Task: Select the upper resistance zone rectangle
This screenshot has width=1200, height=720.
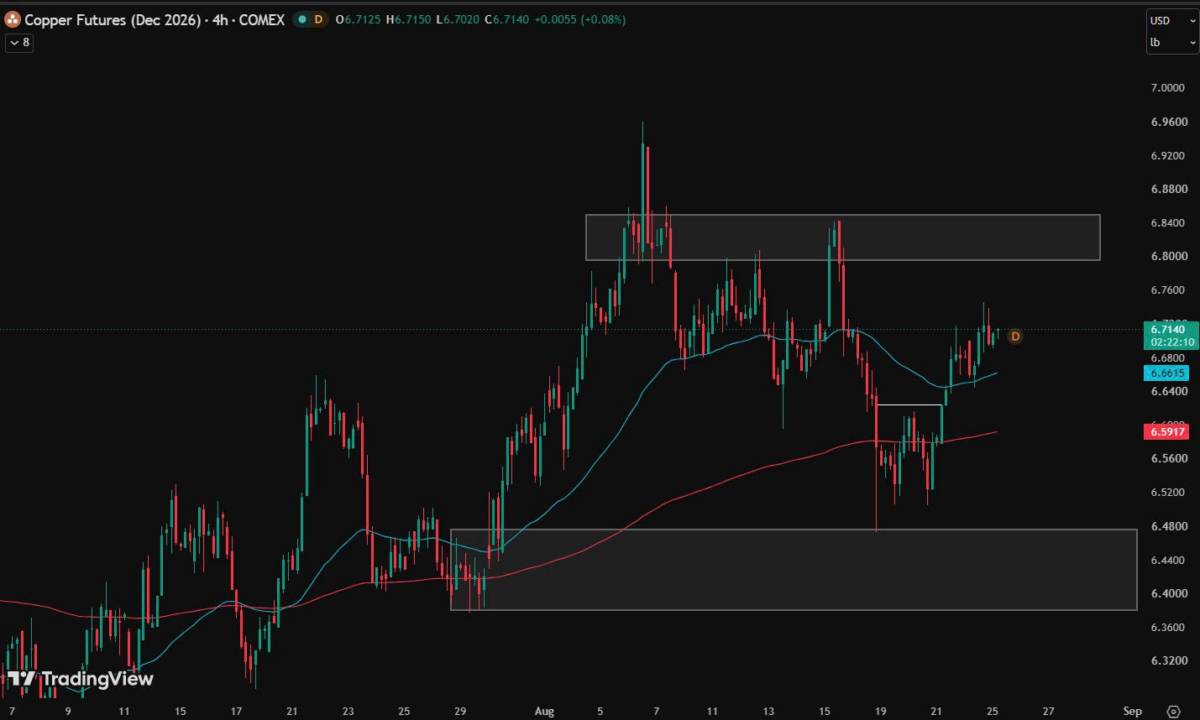Action: coord(842,237)
